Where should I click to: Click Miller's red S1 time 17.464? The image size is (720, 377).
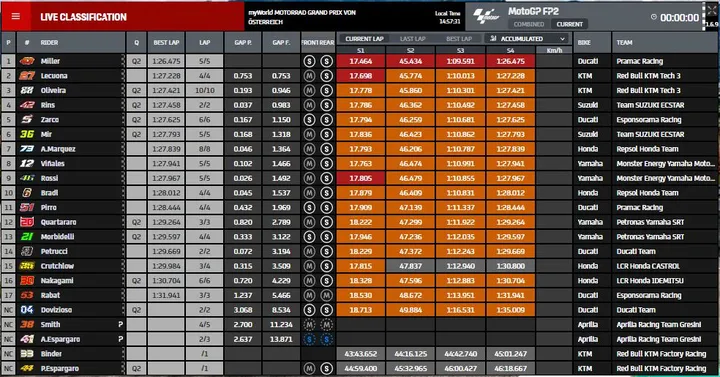(361, 61)
